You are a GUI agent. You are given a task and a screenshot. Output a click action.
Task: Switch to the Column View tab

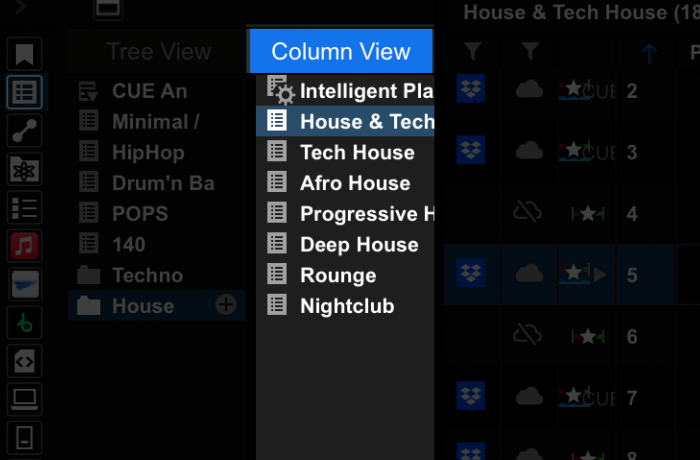(x=341, y=52)
